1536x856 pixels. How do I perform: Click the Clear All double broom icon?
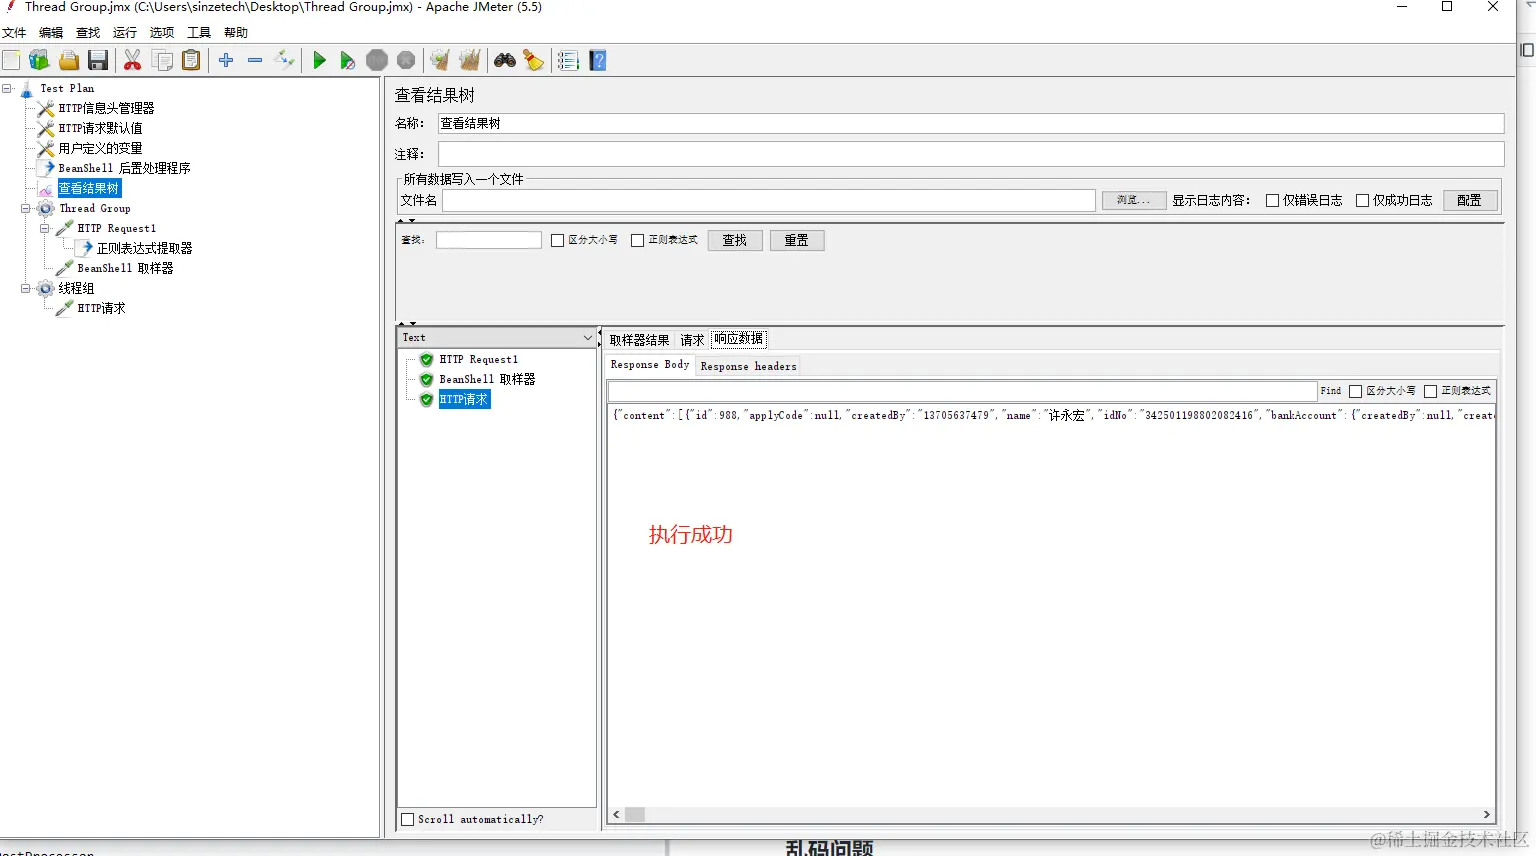pyautogui.click(x=470, y=60)
